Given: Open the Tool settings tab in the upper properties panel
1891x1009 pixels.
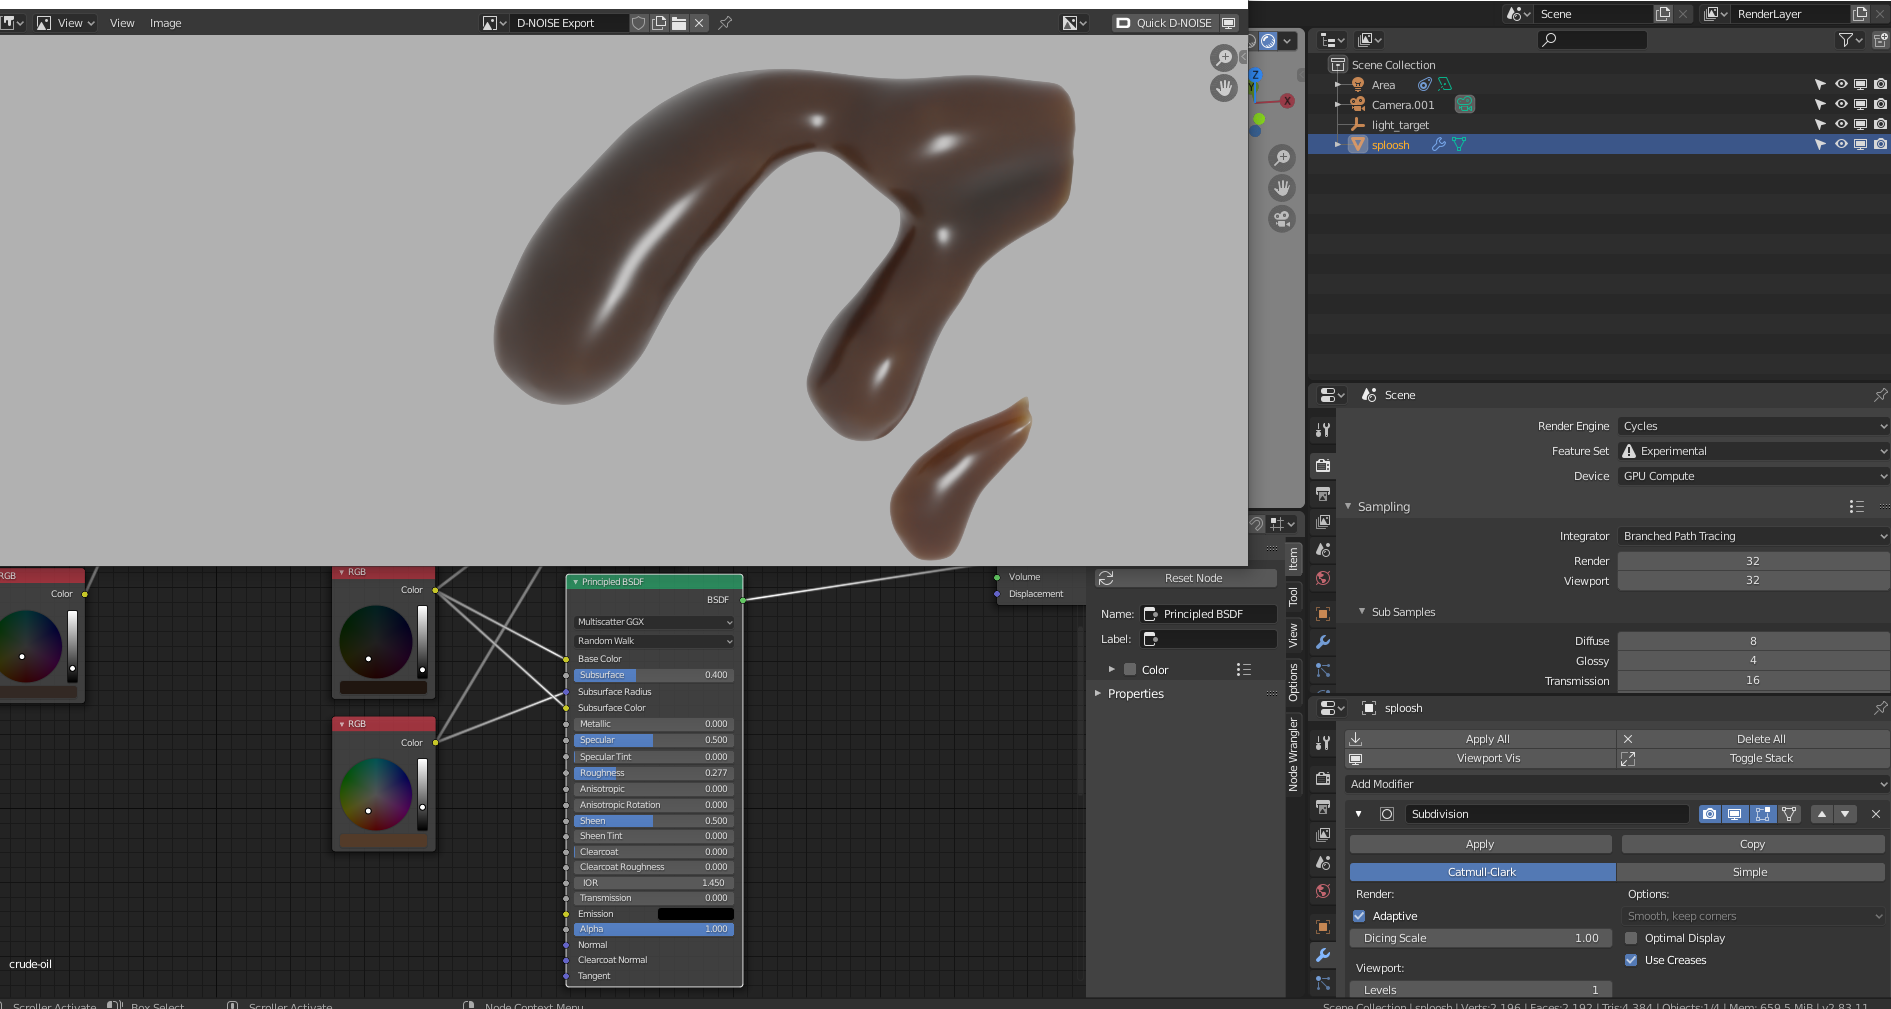Looking at the screenshot, I should click(x=1323, y=429).
